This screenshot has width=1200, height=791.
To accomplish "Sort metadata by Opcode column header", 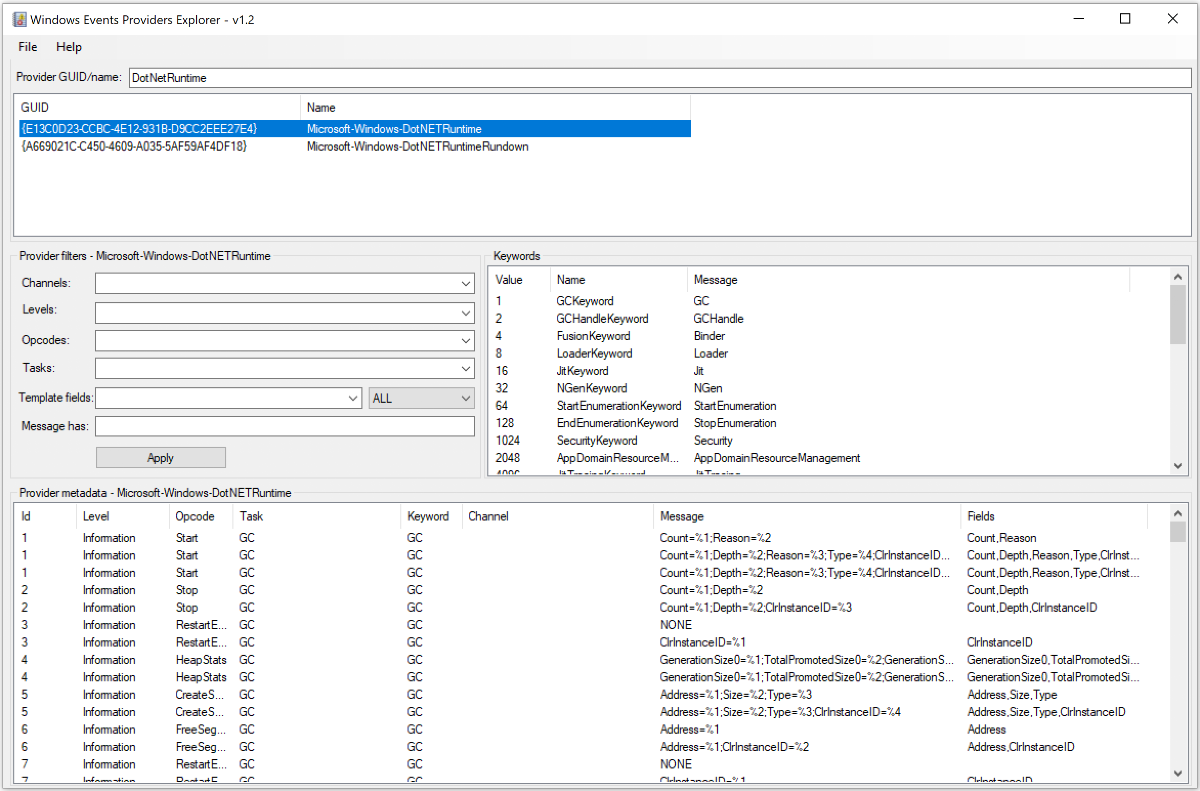I will click(201, 516).
